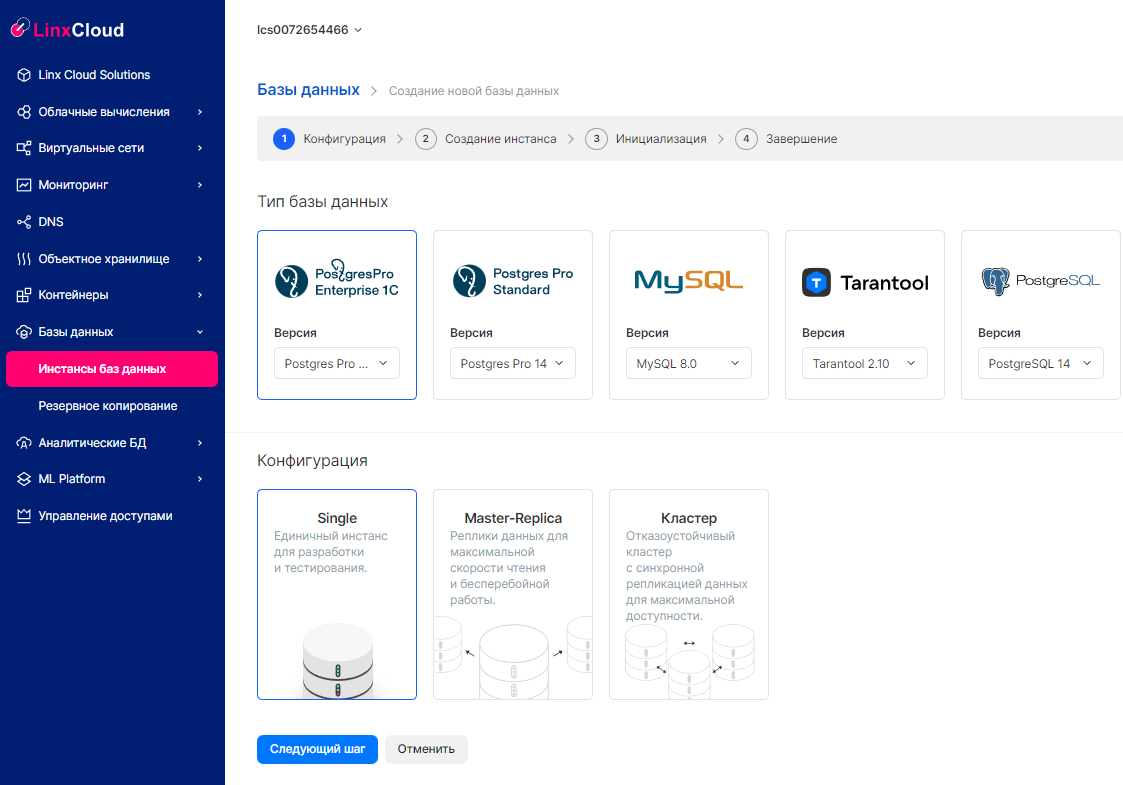
Task: Click the Master-Replica database illustration
Action: tap(513, 659)
